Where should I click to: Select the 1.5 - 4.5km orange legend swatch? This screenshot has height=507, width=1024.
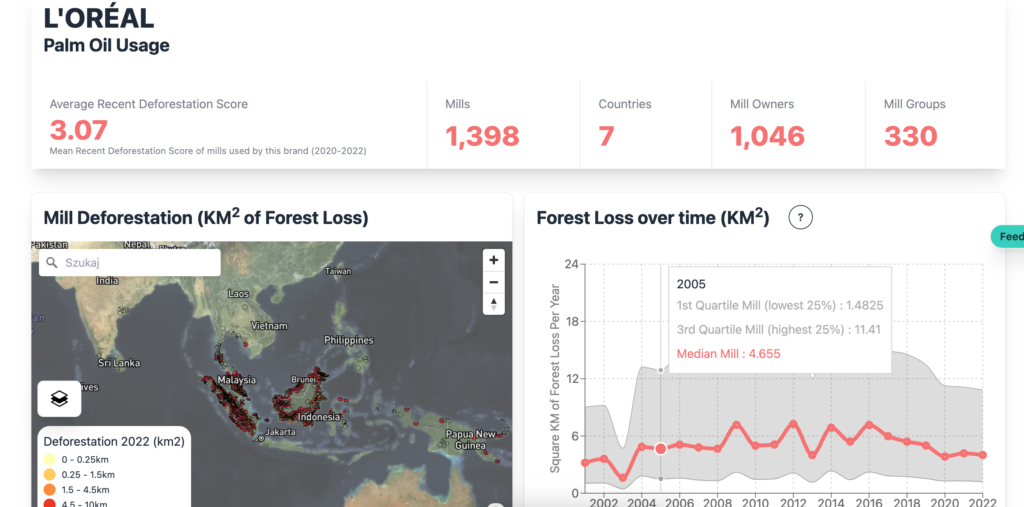click(50, 489)
